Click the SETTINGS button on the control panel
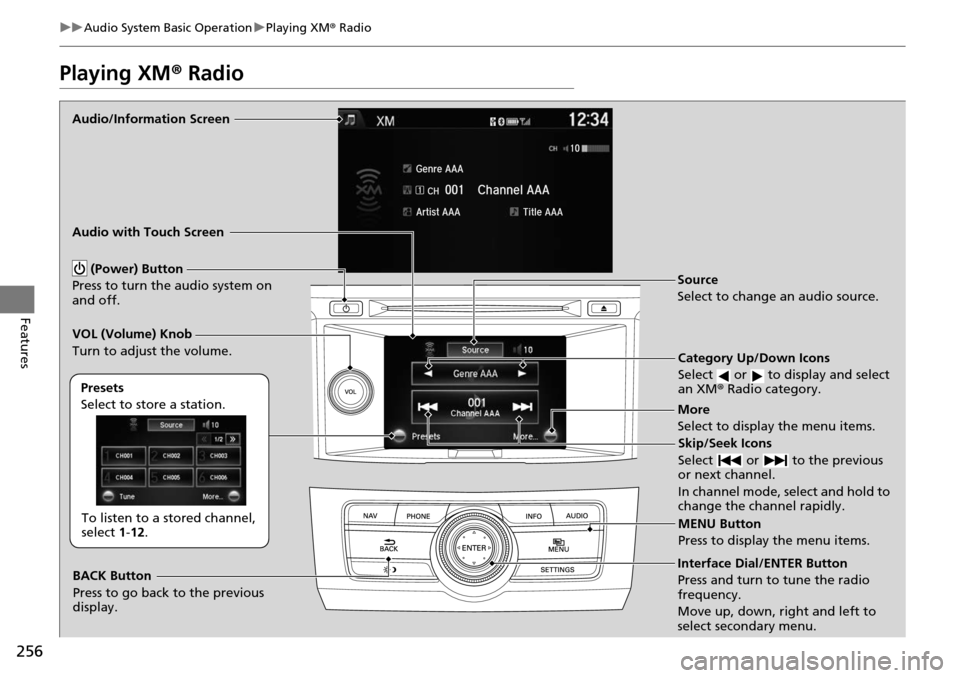Image resolution: width=960 pixels, height=678 pixels. click(557, 570)
